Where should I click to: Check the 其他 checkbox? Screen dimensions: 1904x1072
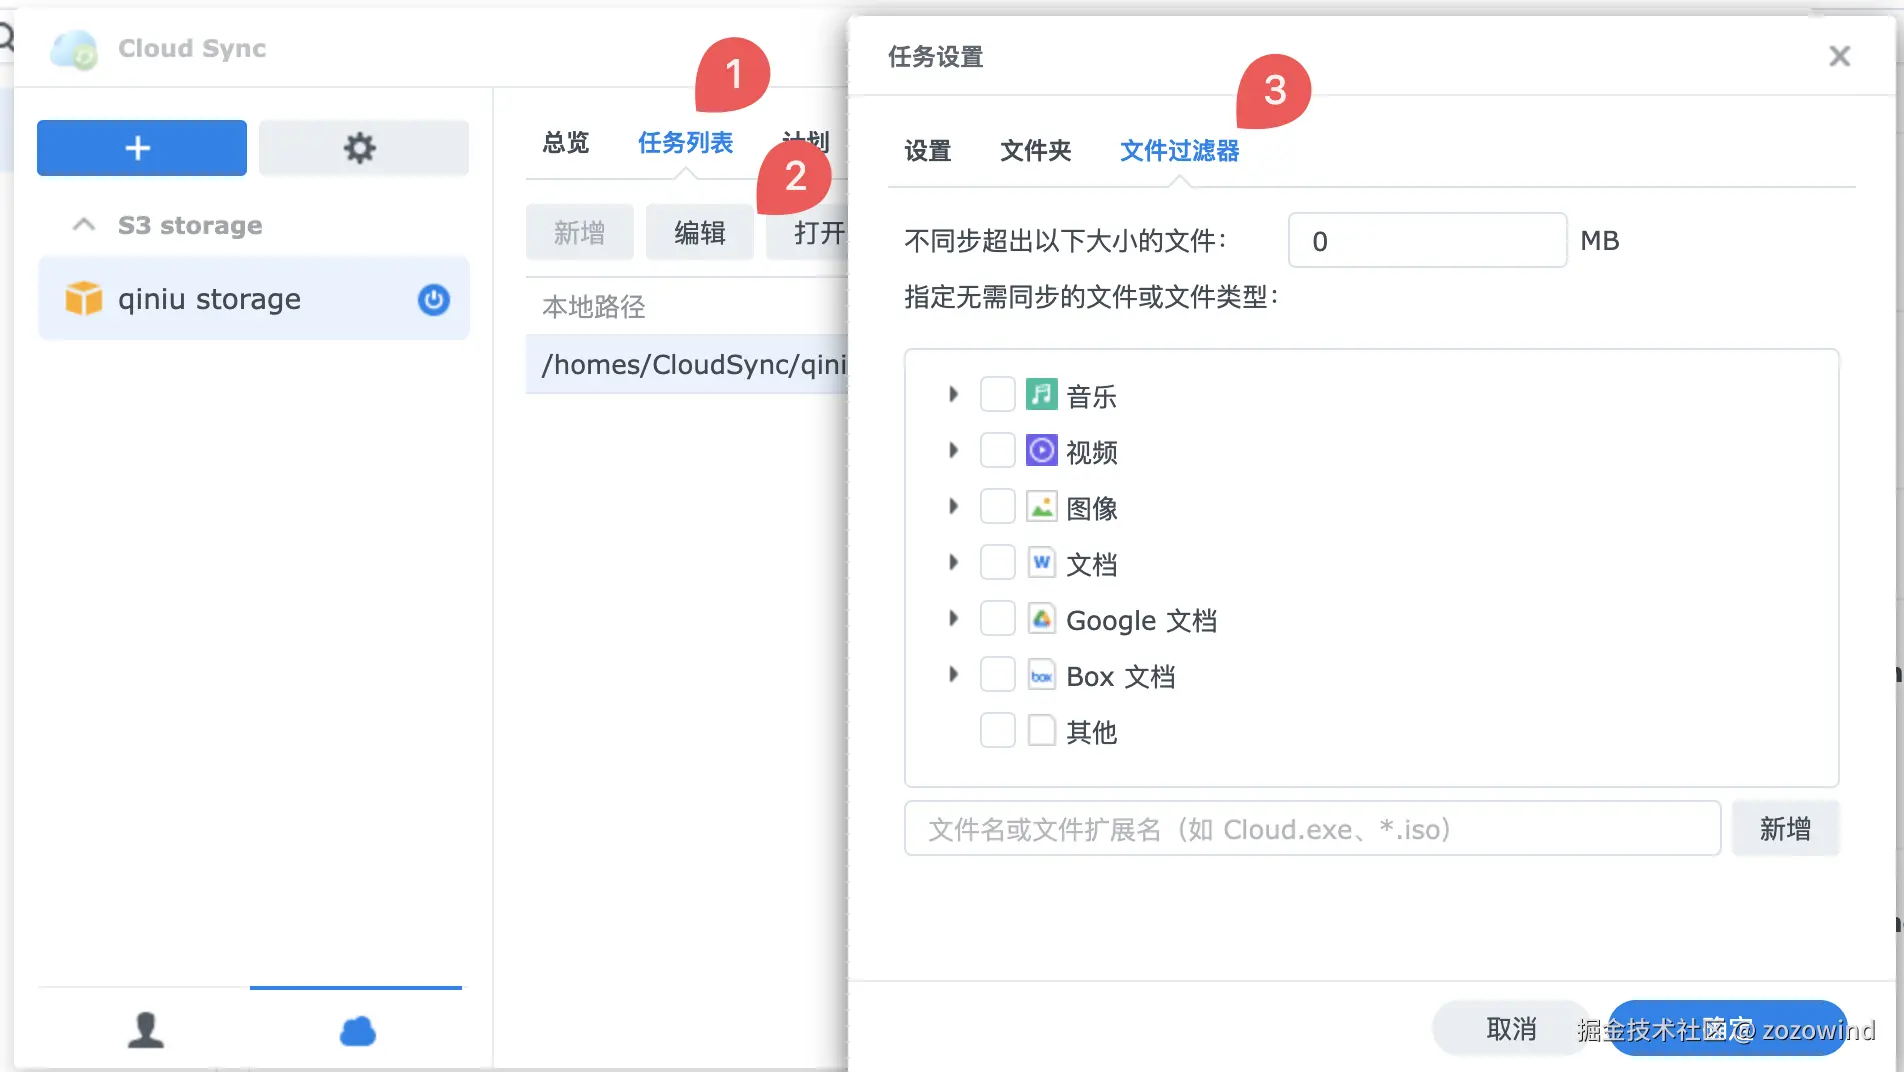click(x=996, y=730)
